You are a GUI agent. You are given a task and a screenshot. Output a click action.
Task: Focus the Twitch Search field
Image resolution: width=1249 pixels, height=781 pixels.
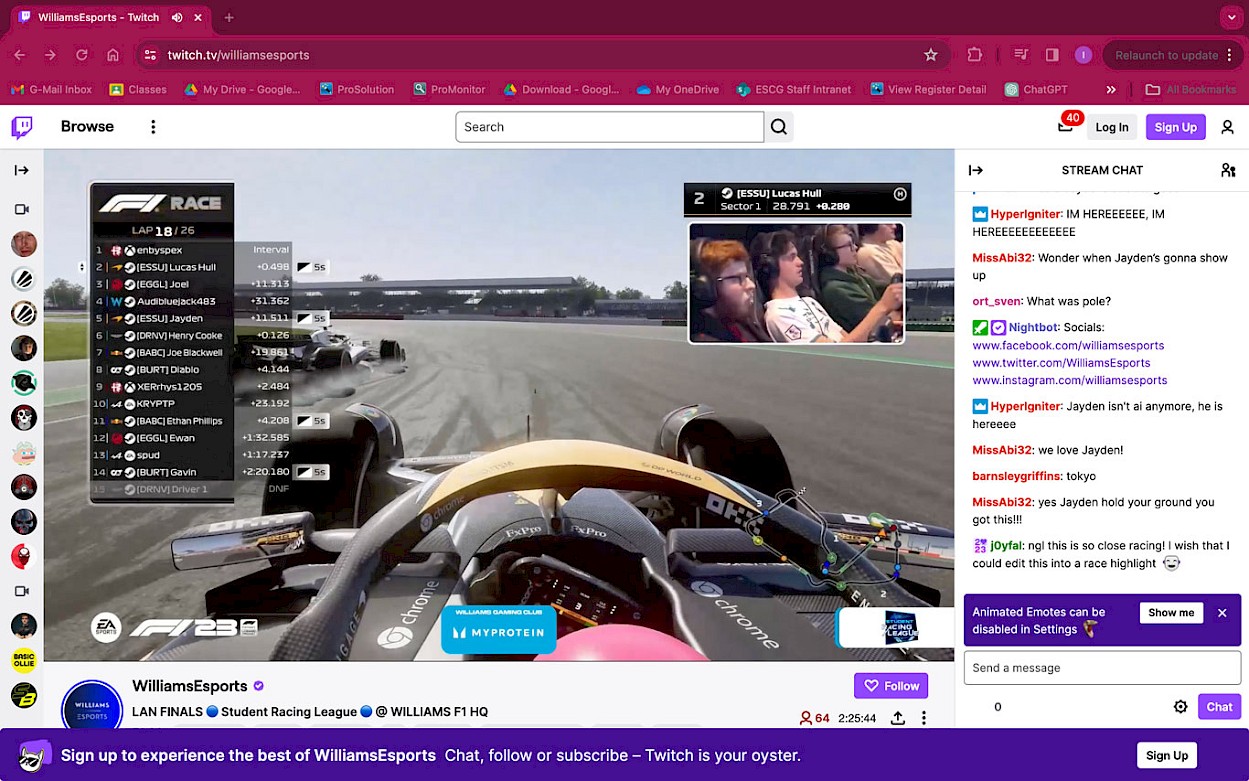(x=609, y=127)
